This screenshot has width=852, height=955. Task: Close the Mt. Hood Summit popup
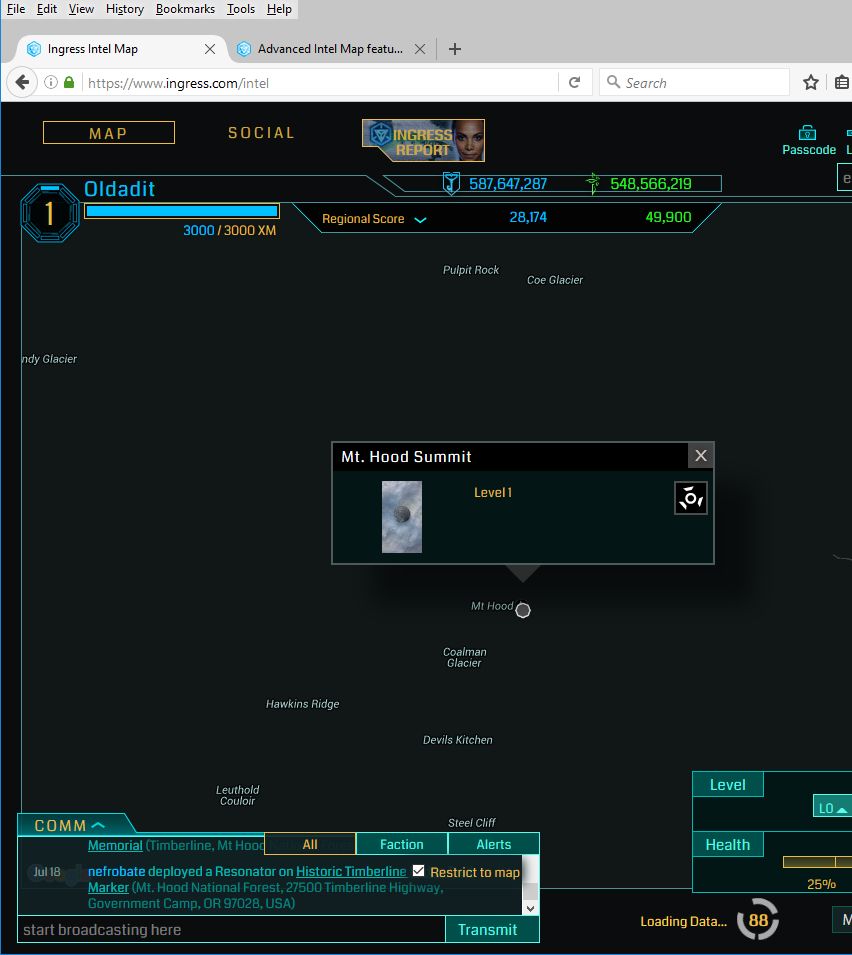(701, 456)
